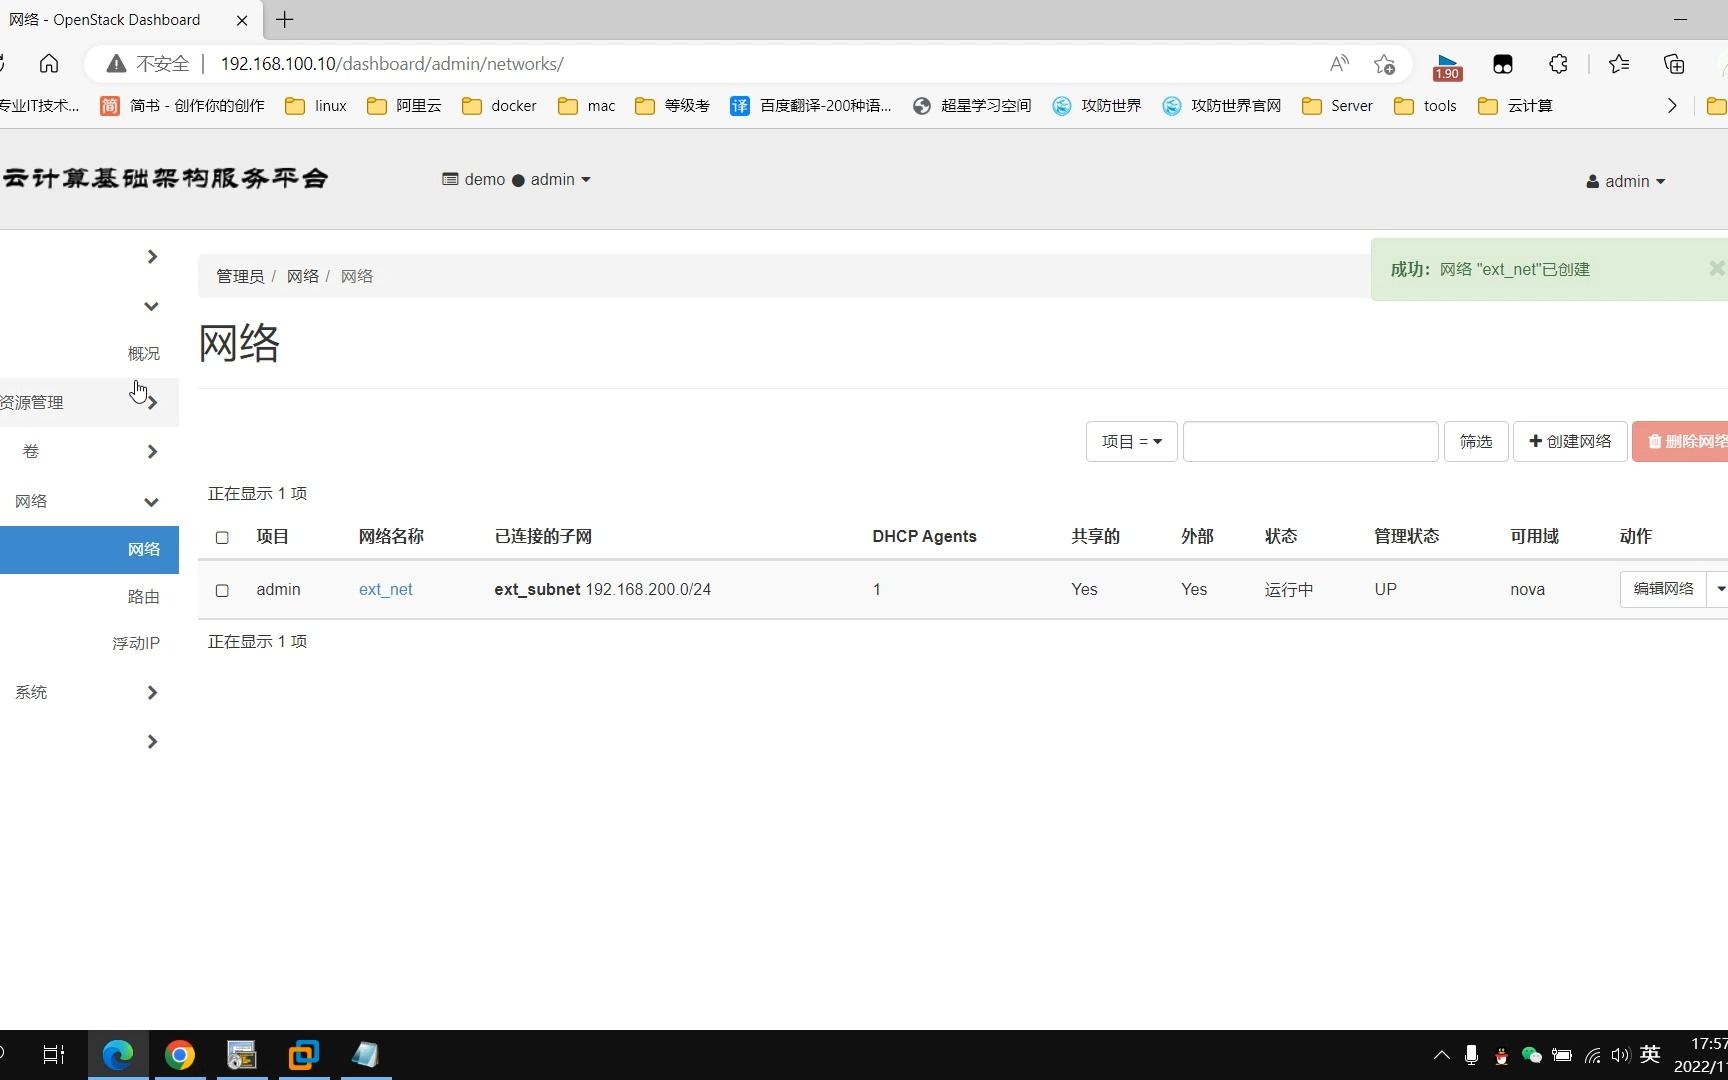Screen dimensions: 1728x1080
Task: Sort by 网络名称 column header
Action: point(391,537)
